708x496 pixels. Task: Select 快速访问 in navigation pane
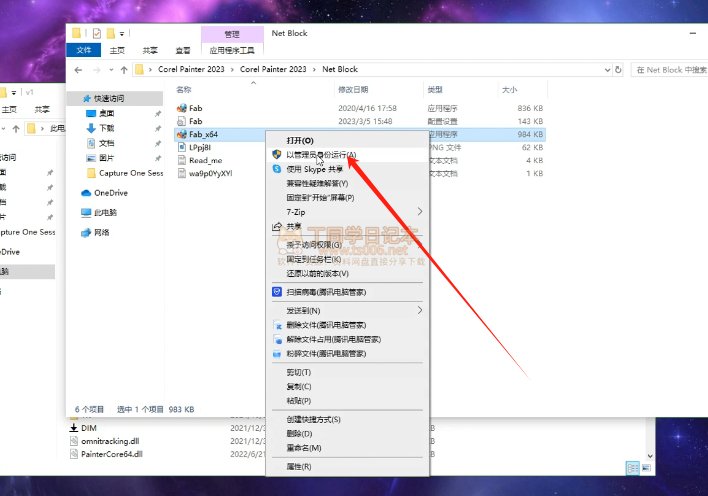115,98
